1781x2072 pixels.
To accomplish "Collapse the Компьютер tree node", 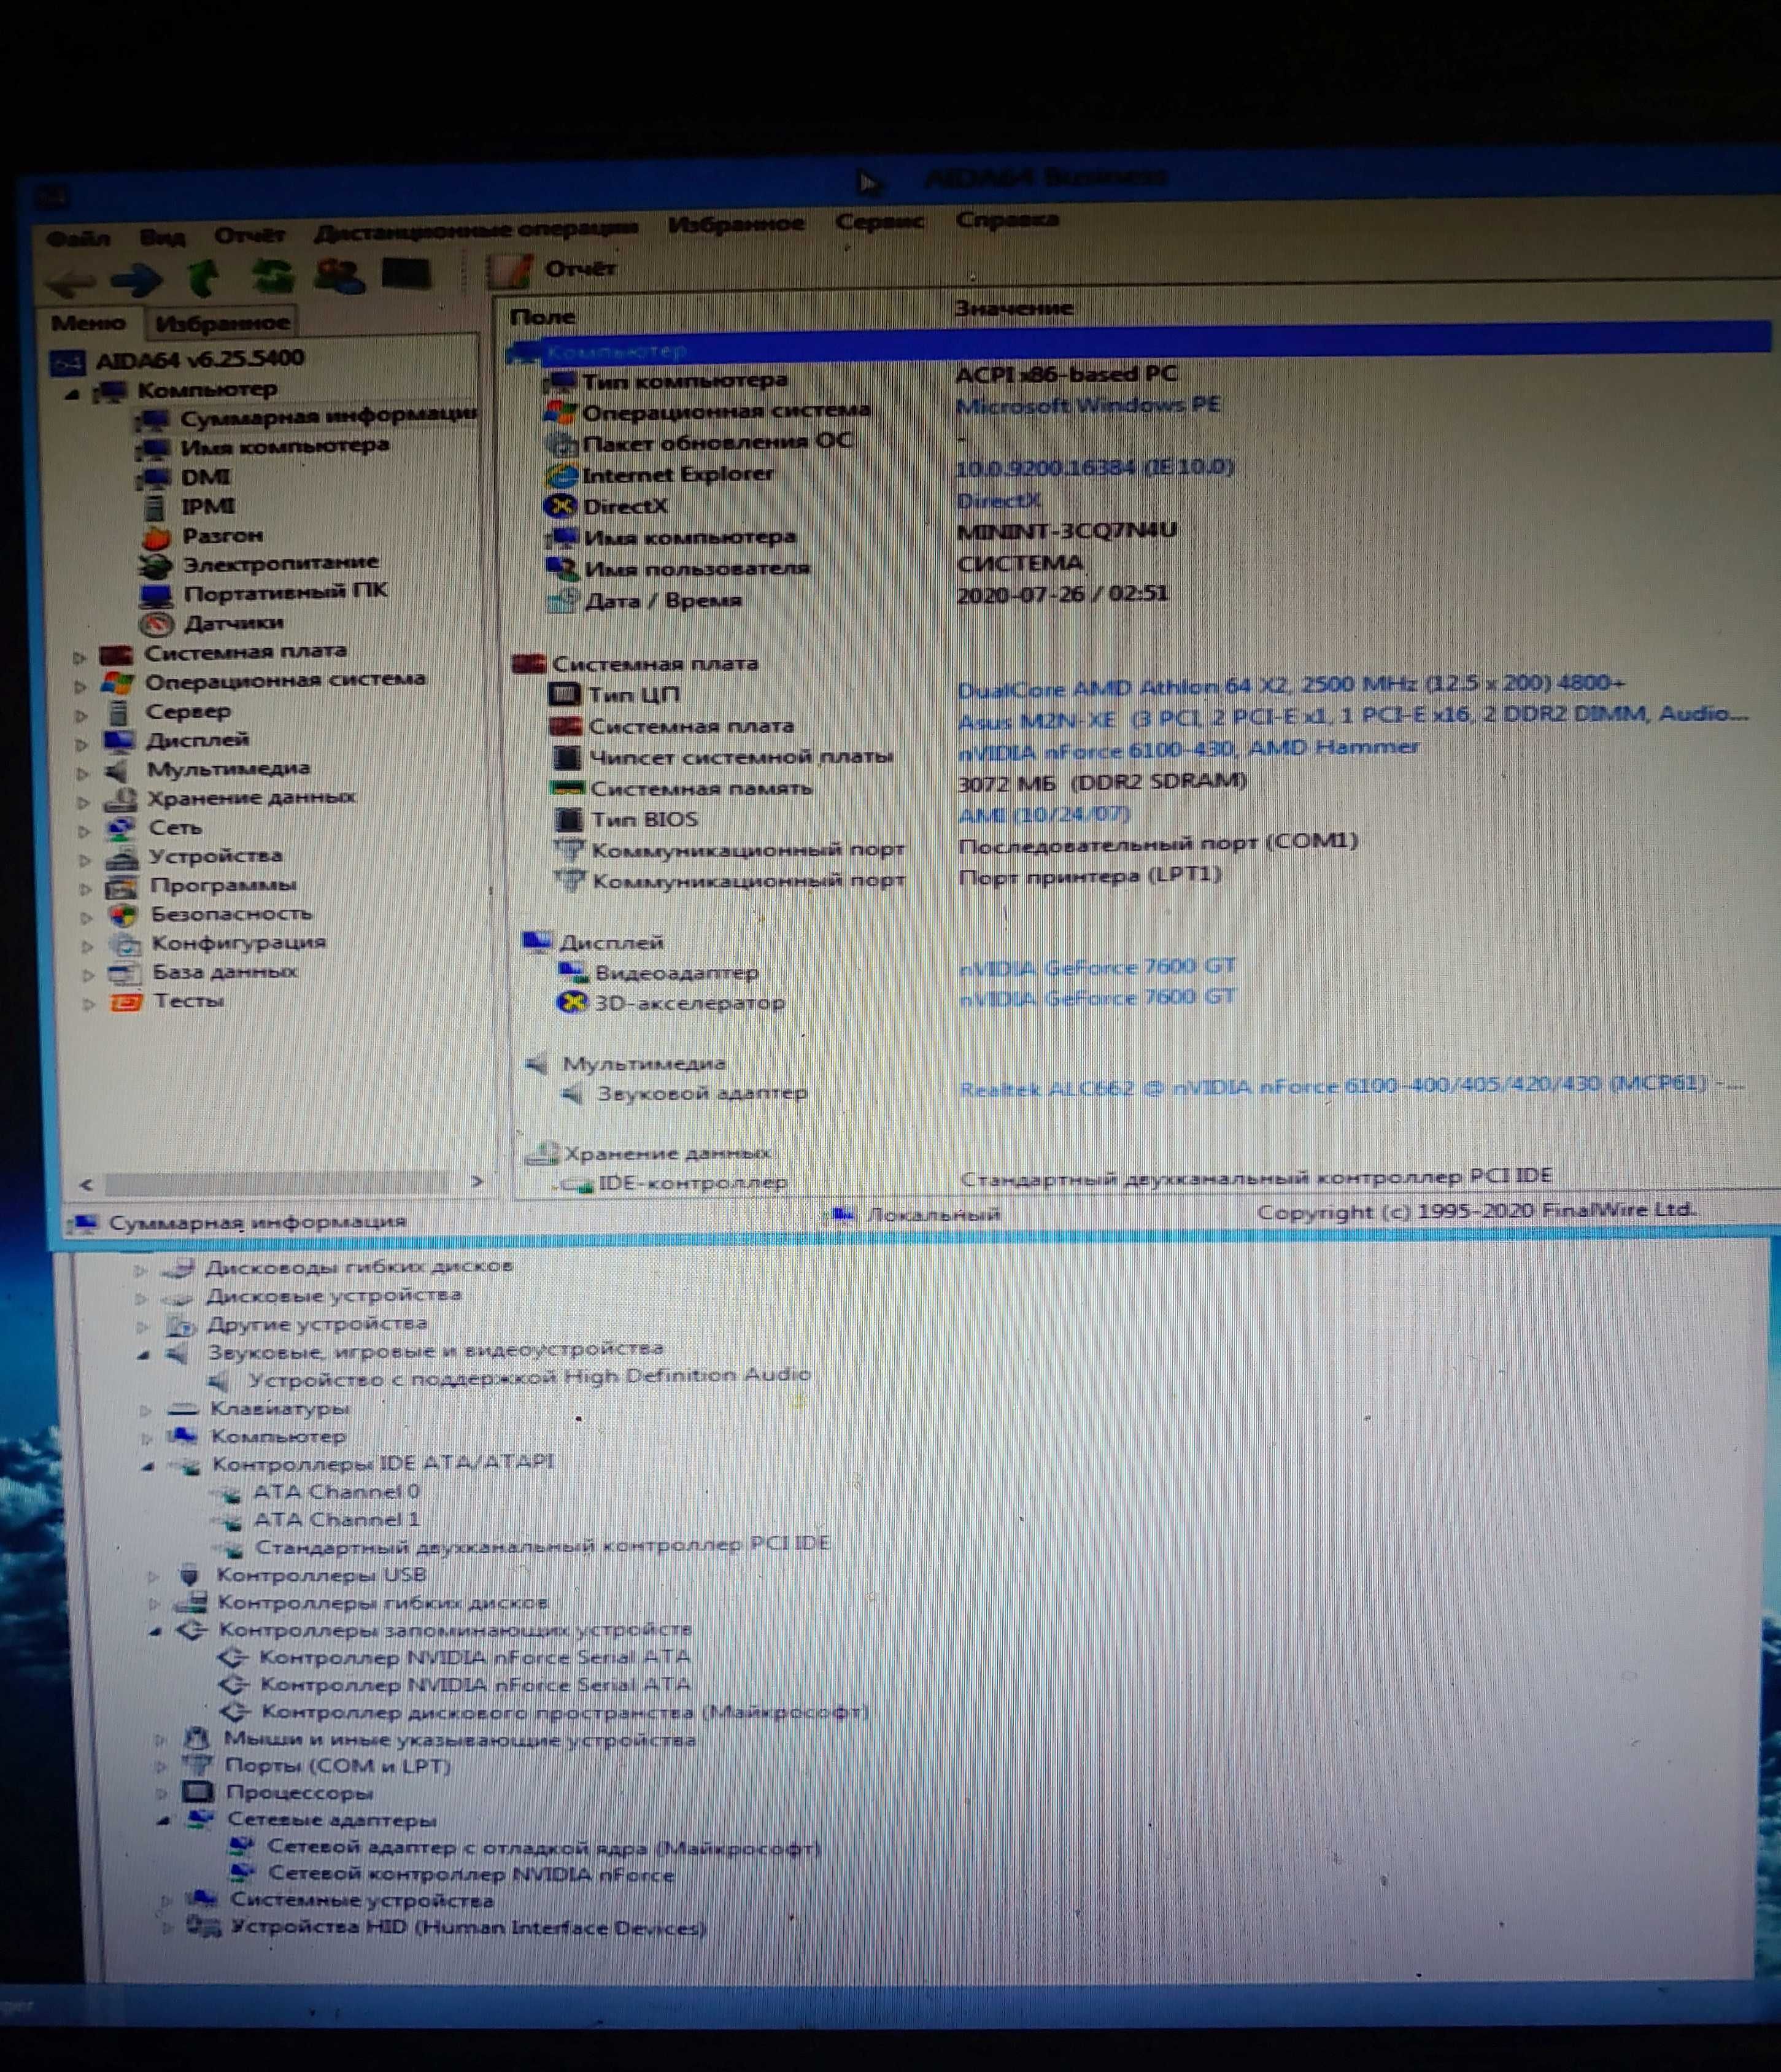I will pos(72,394).
